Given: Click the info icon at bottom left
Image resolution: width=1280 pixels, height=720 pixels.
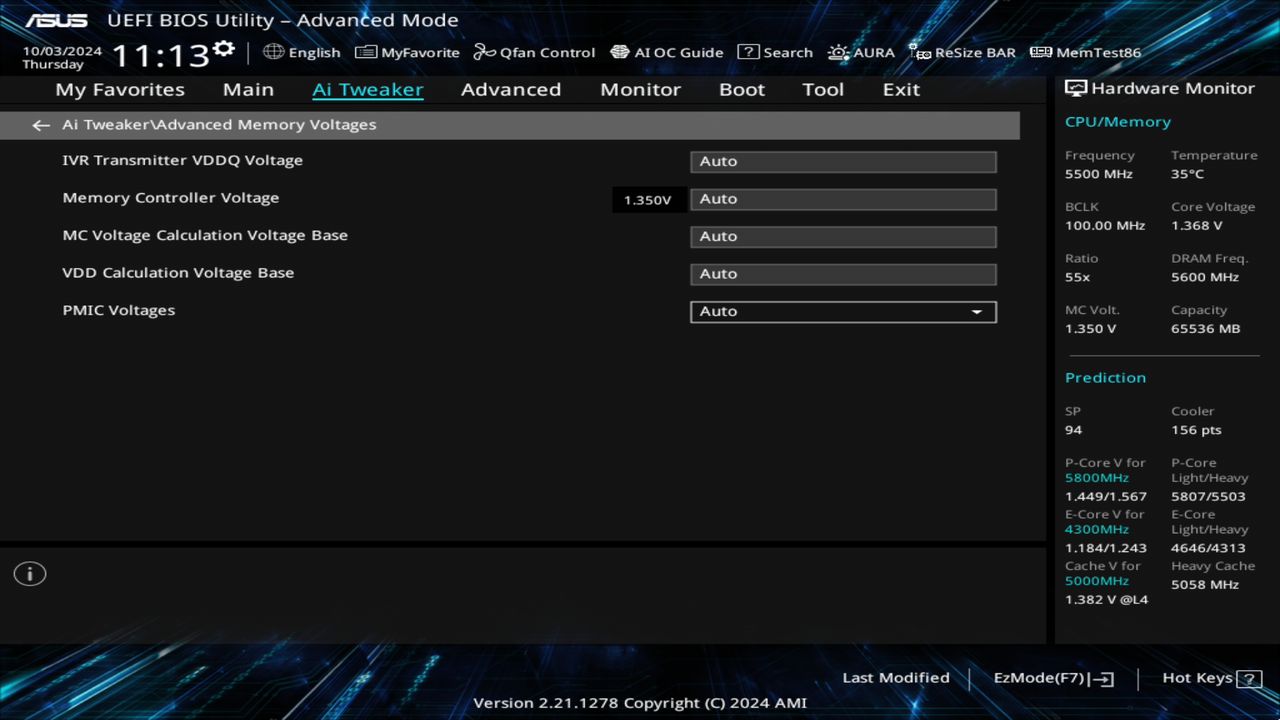Looking at the screenshot, I should (x=29, y=573).
